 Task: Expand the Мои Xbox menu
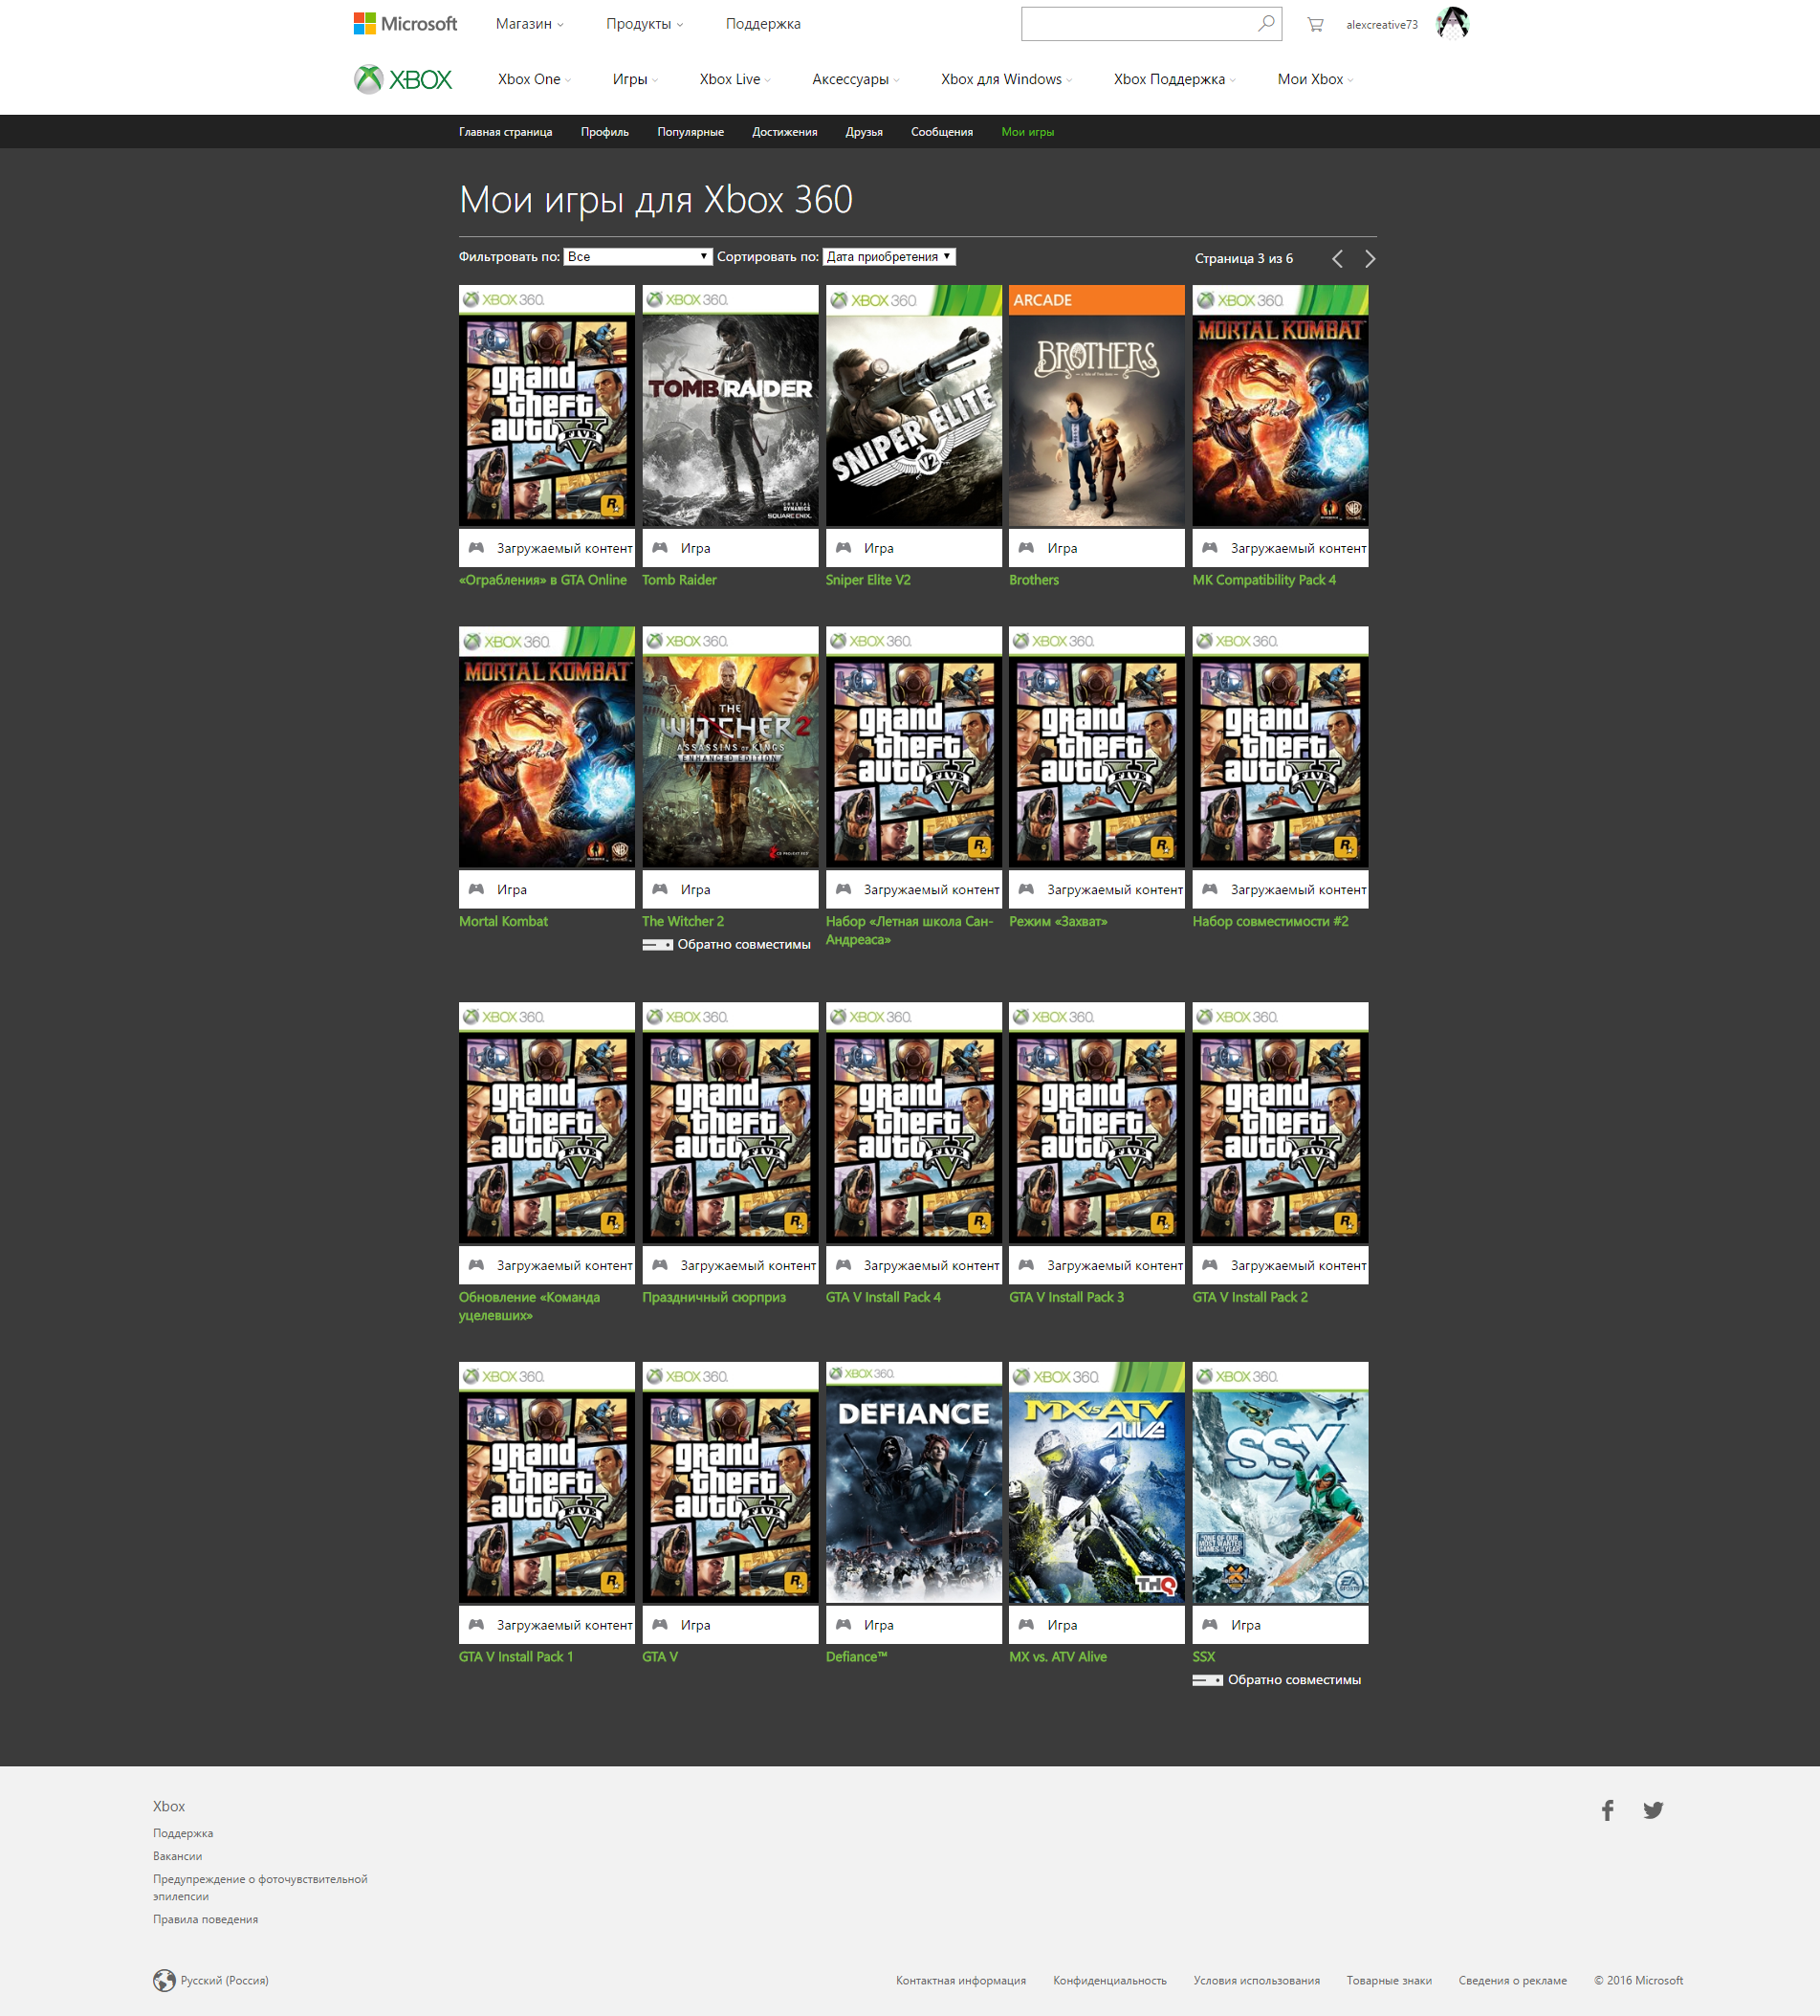coord(1315,79)
